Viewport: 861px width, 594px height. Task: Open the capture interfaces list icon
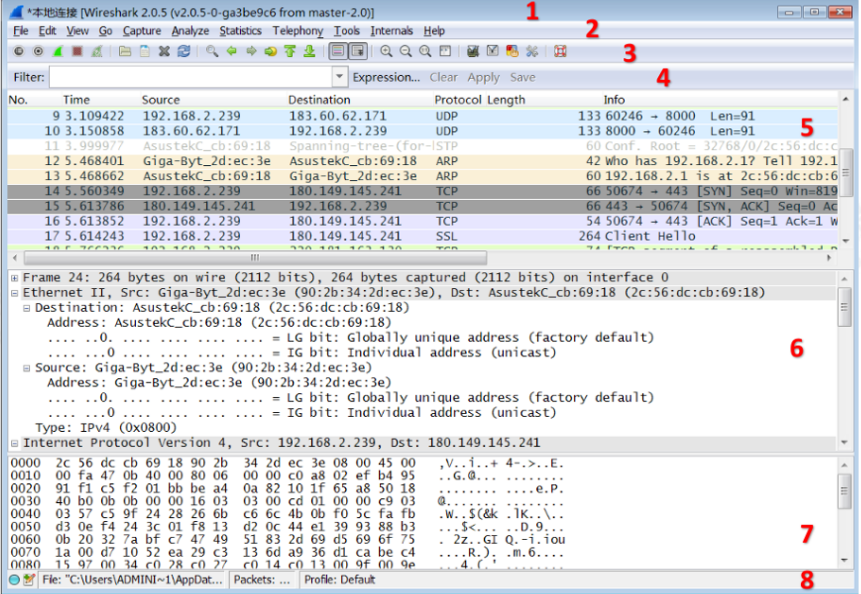point(19,51)
